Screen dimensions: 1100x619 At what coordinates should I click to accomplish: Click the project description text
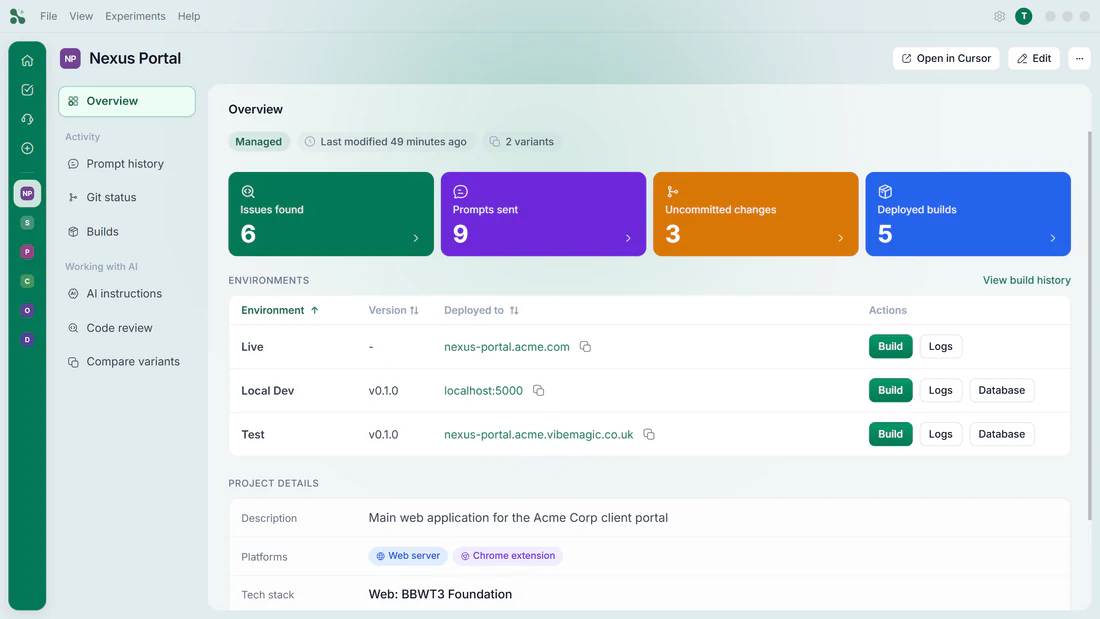tap(518, 518)
